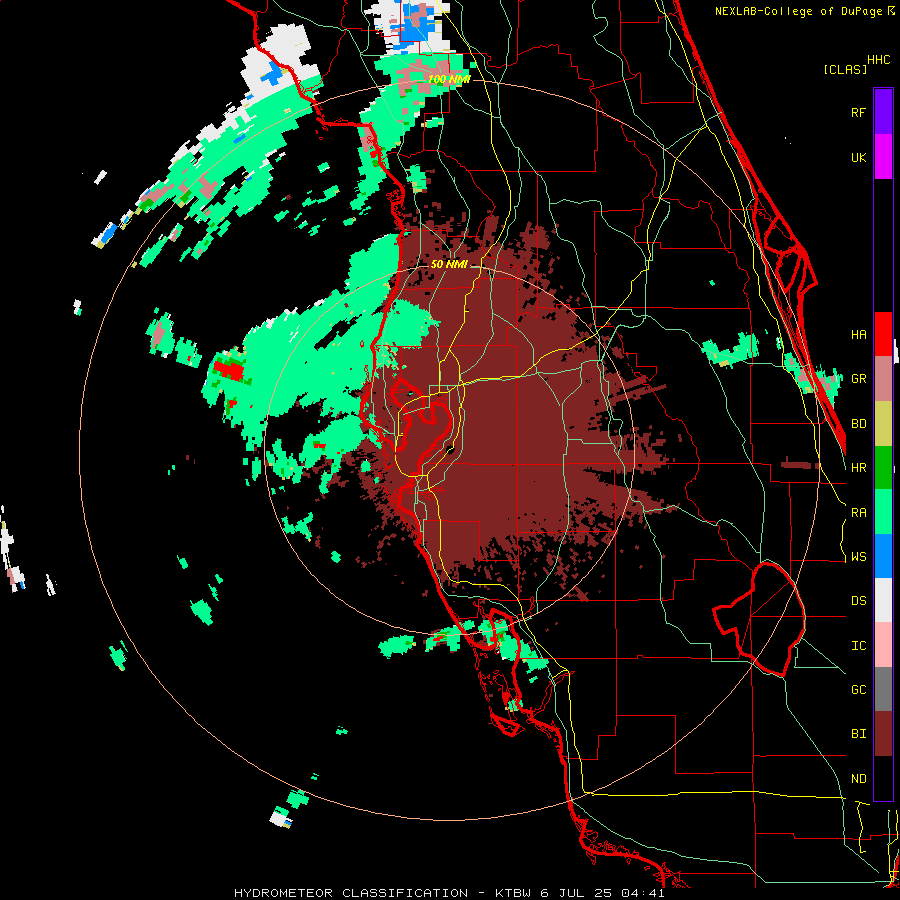Click the BI legend label text
This screenshot has height=900, width=900.
tap(858, 734)
